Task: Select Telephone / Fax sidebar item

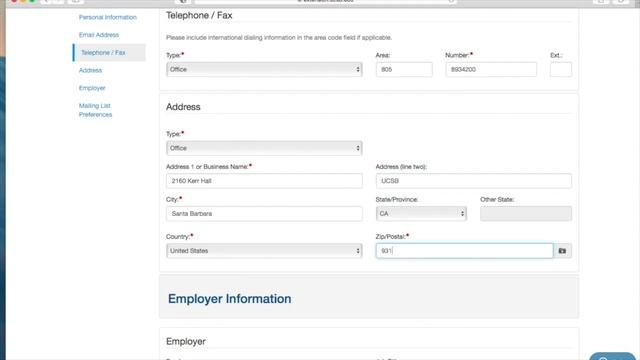Action: (x=109, y=53)
